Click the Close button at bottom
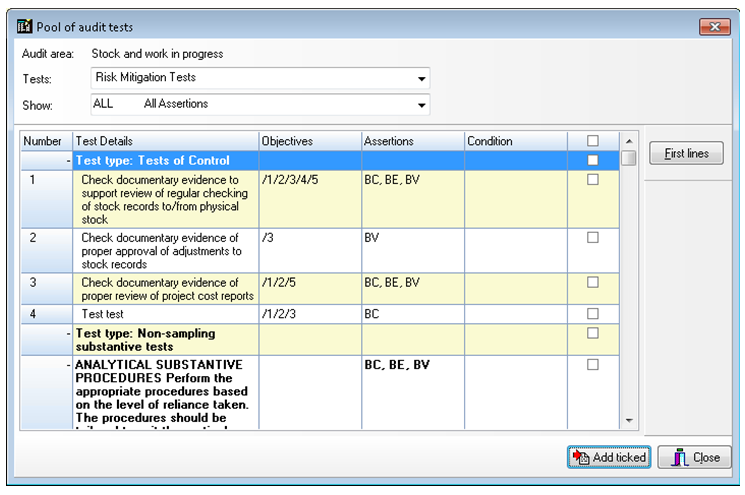Image resolution: width=745 pixels, height=495 pixels. pyautogui.click(x=695, y=457)
